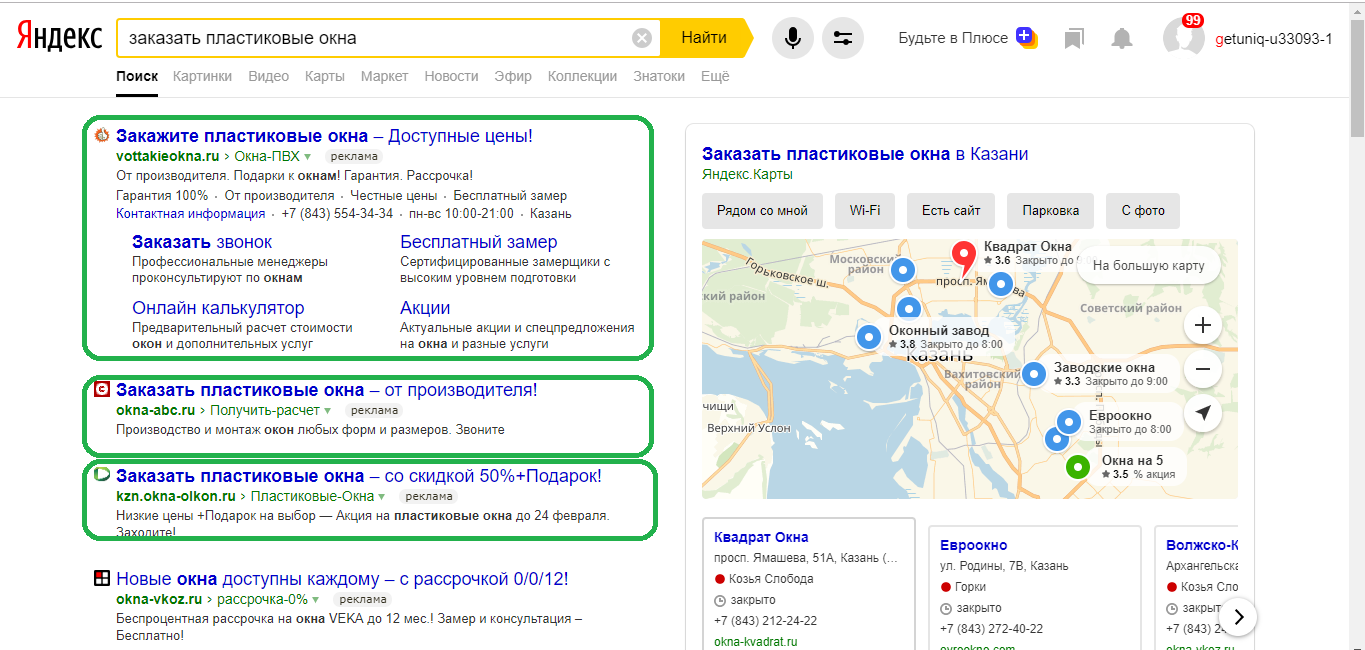The width and height of the screenshot is (1365, 650).
Task: Expand dropdown arrow next to Получить-расчет
Action: coord(329,411)
